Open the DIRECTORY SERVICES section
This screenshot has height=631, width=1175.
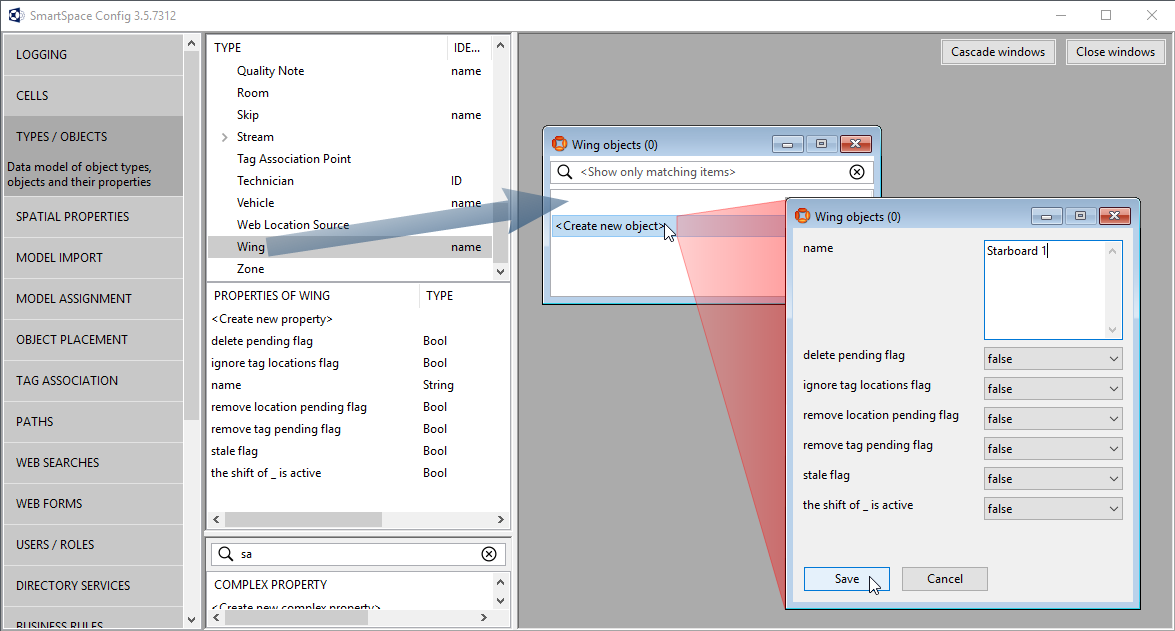tap(93, 585)
